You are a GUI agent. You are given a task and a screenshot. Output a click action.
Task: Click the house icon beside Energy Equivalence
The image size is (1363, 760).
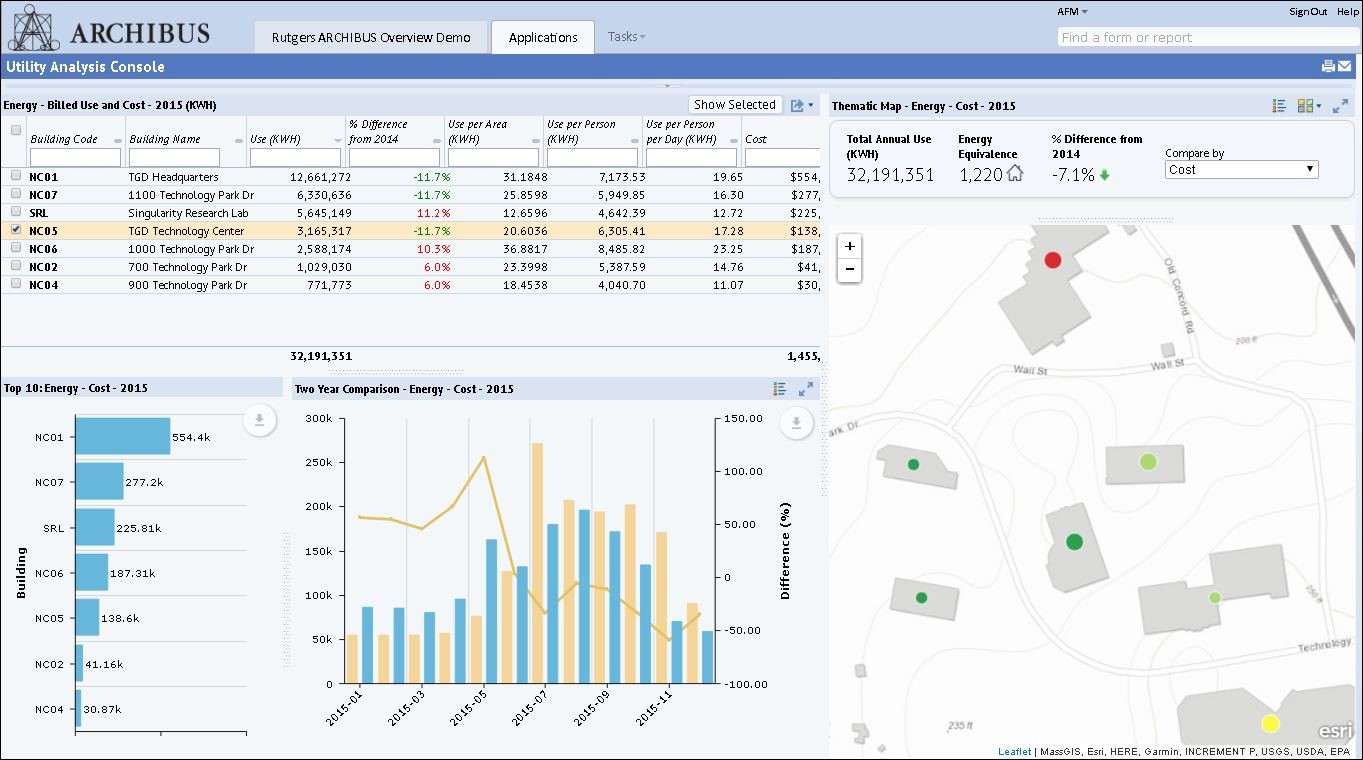1015,174
